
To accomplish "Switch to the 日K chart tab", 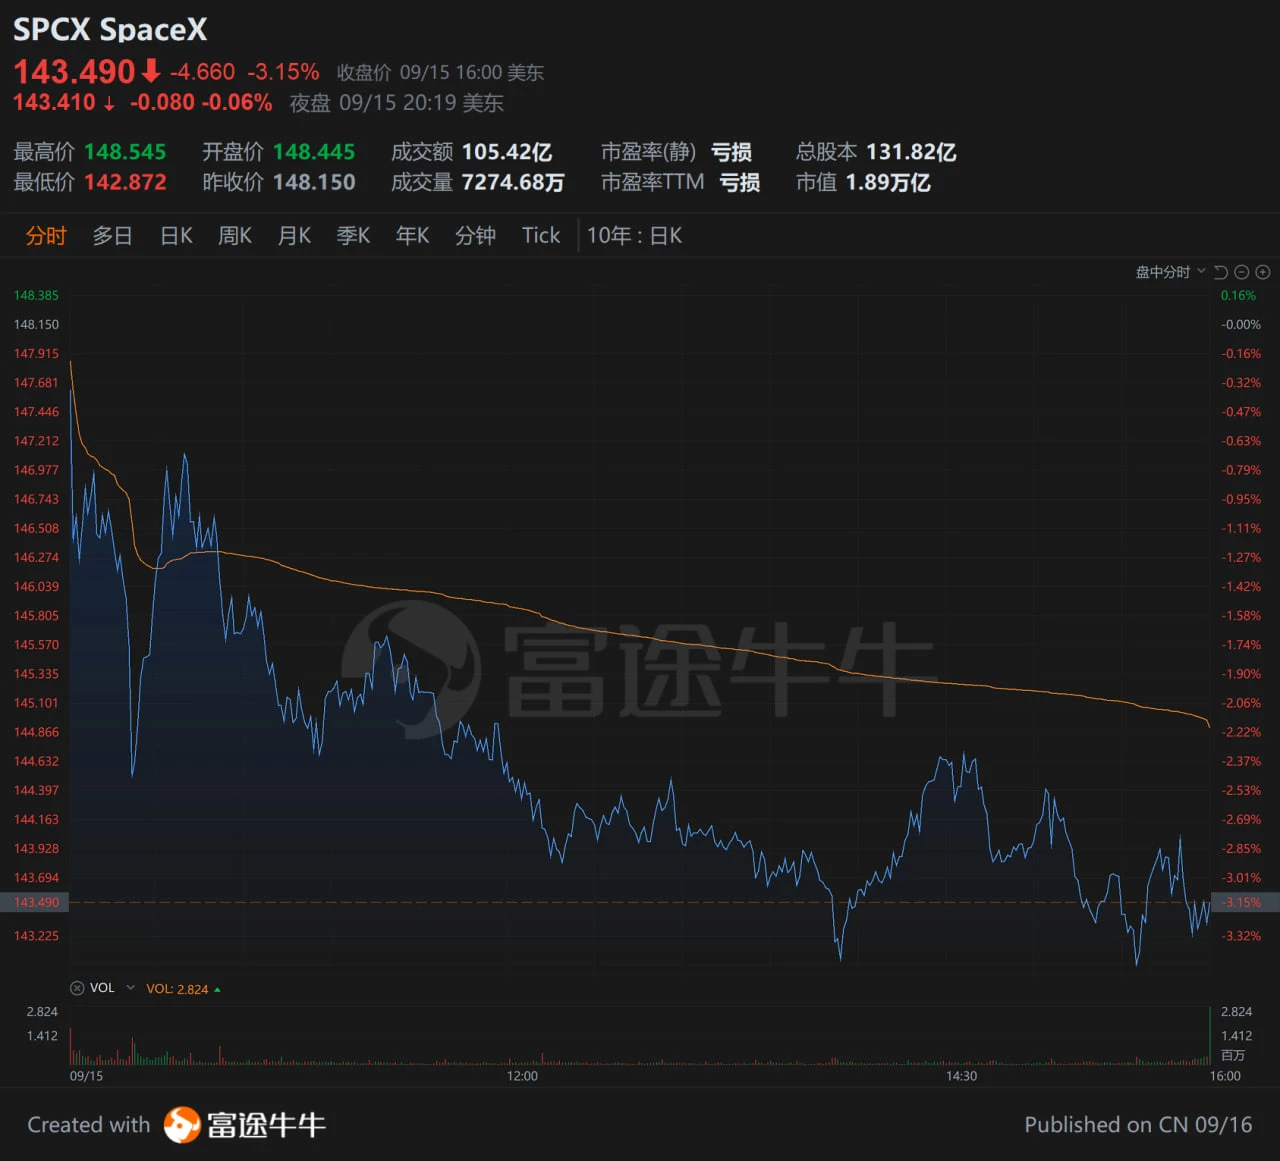I will (x=176, y=236).
